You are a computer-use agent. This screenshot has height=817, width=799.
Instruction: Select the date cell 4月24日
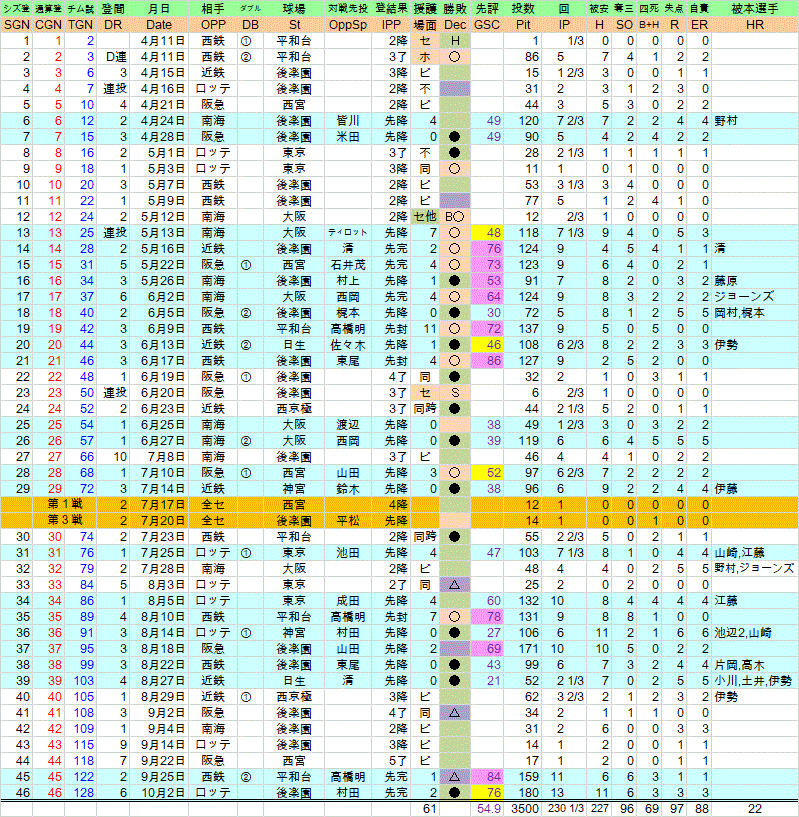pos(162,121)
